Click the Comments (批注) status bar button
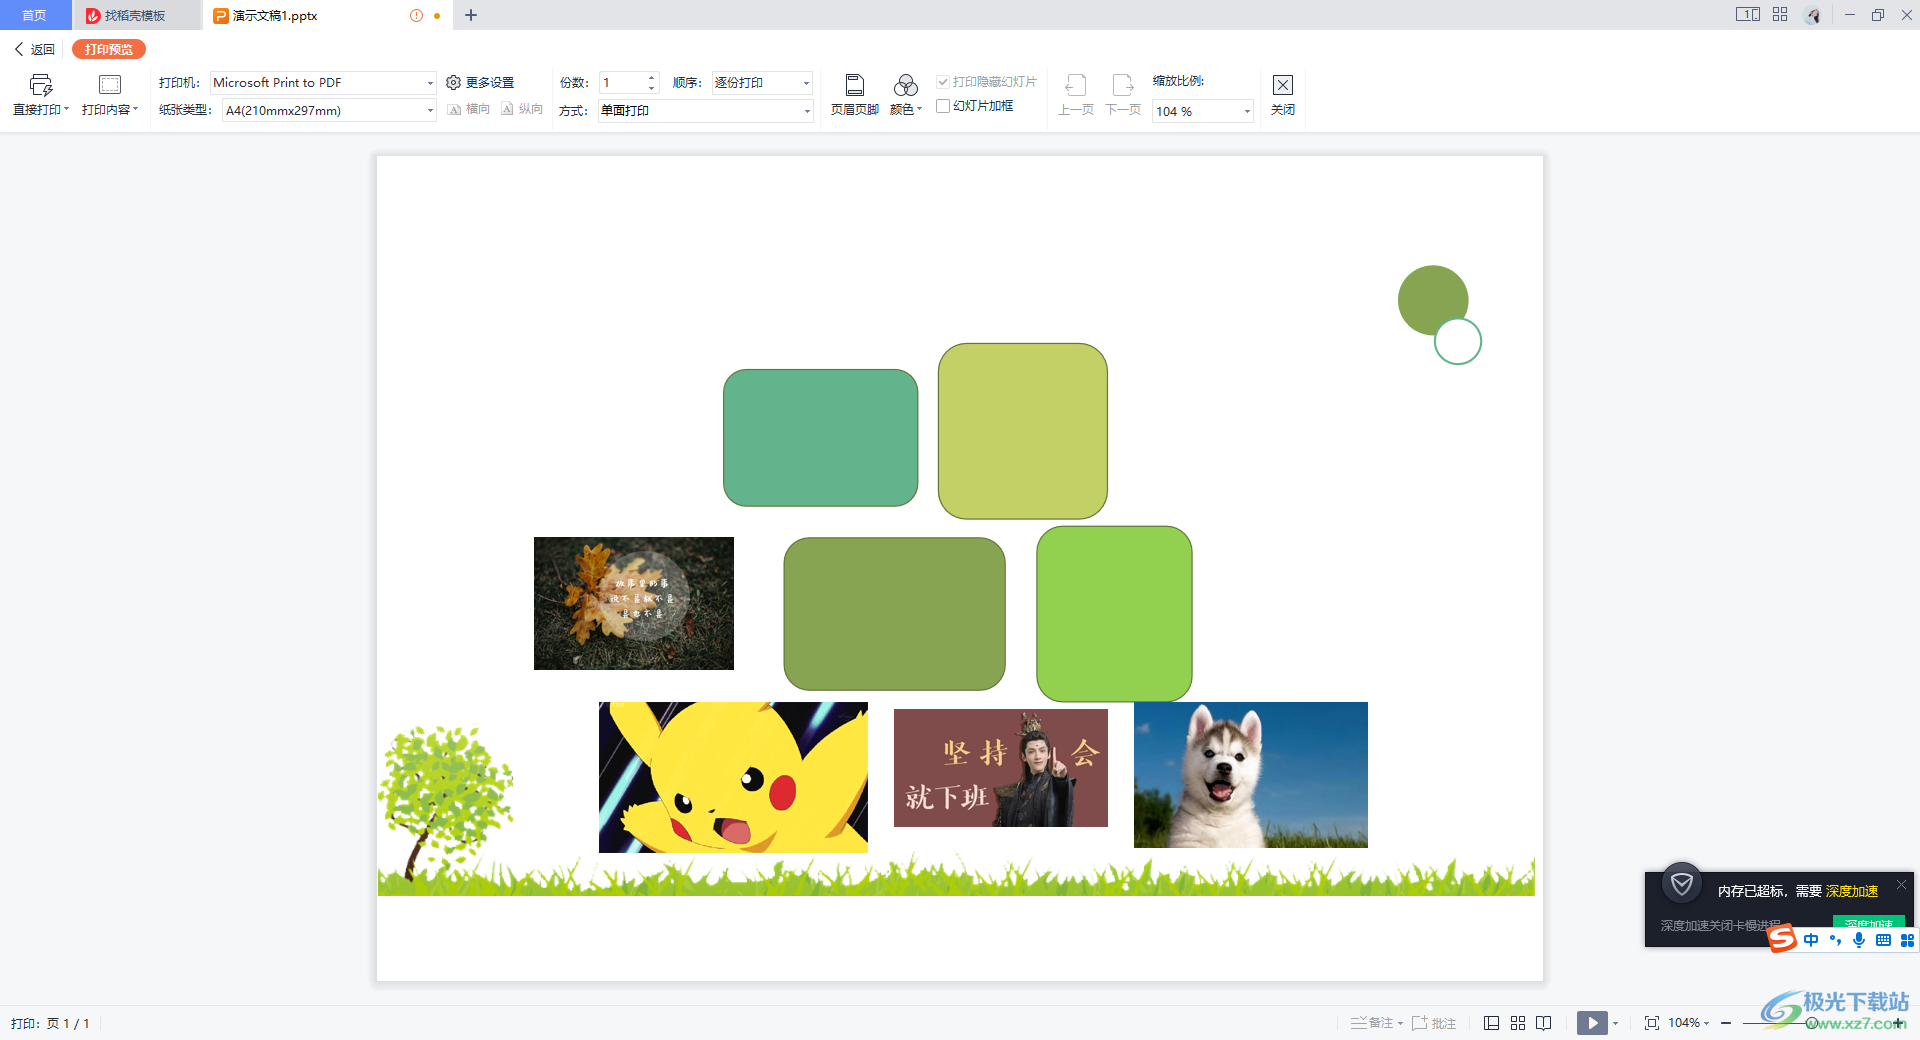 1434,1023
